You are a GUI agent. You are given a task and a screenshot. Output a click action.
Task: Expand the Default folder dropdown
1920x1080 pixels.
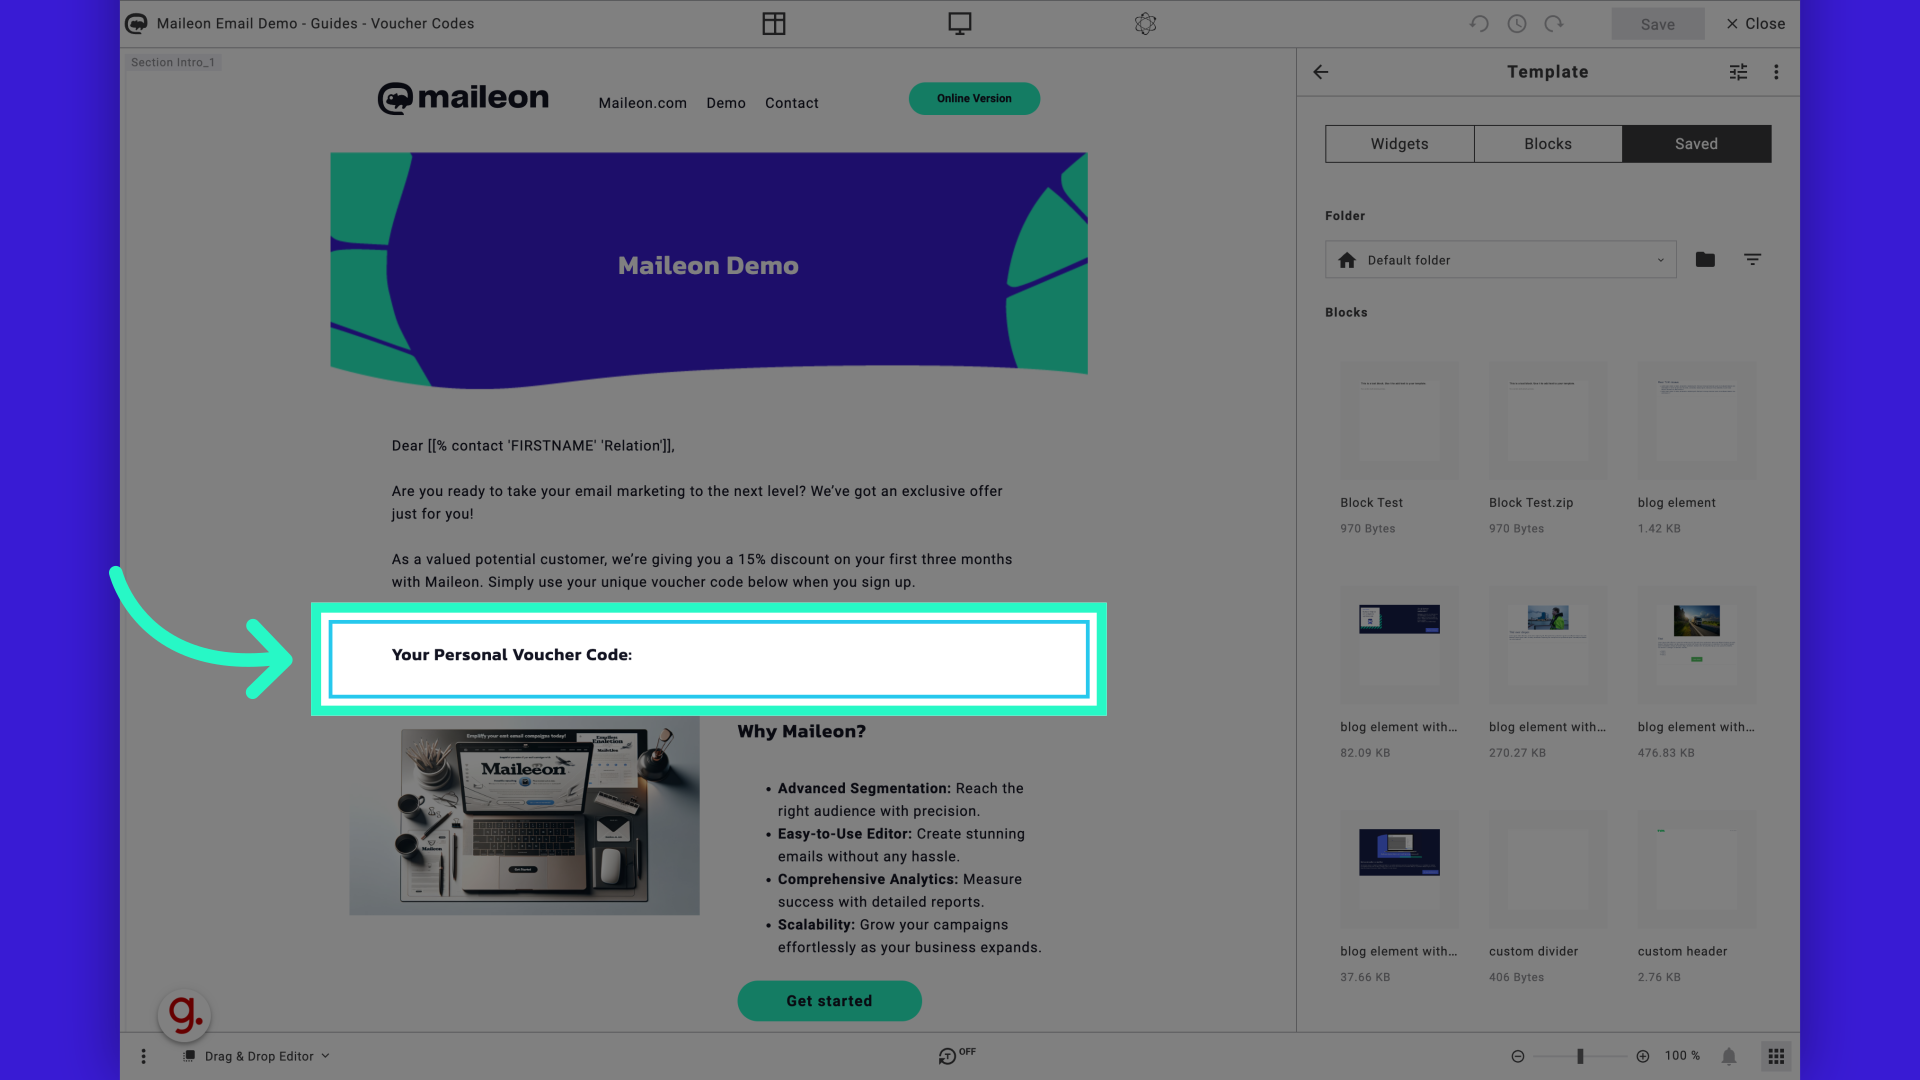click(x=1500, y=260)
